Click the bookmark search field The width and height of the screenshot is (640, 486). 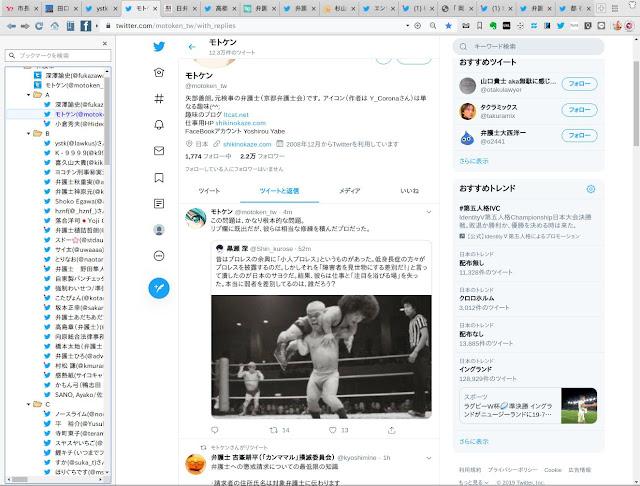(x=58, y=55)
